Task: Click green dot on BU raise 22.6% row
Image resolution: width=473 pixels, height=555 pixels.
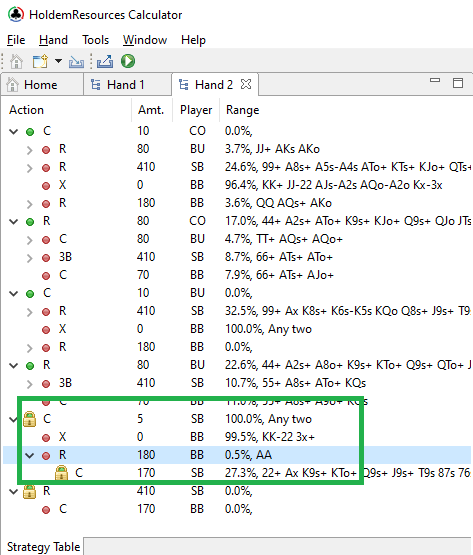Action: pos(30,366)
